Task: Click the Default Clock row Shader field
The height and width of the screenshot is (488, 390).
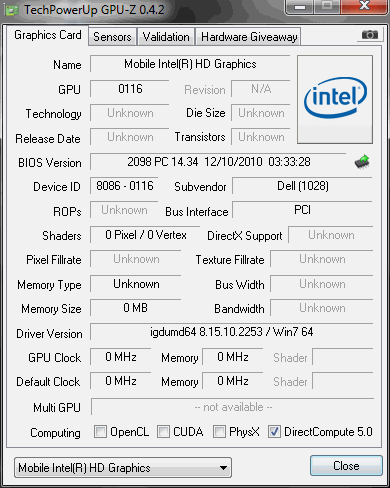Action: coord(343,381)
